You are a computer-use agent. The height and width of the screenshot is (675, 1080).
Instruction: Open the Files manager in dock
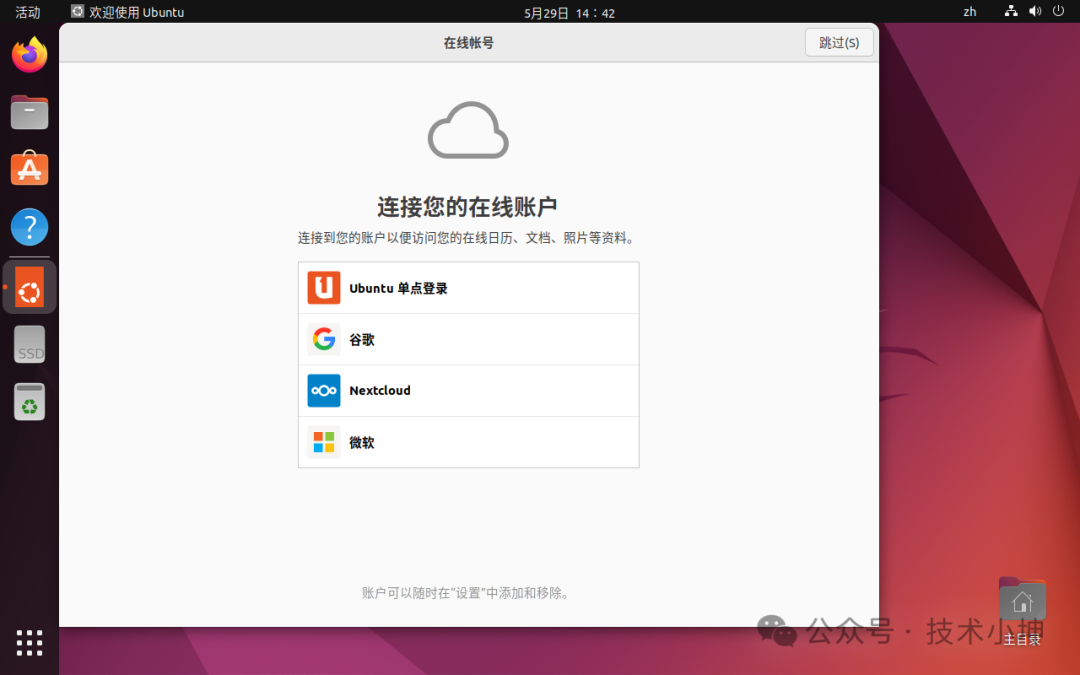click(x=29, y=112)
